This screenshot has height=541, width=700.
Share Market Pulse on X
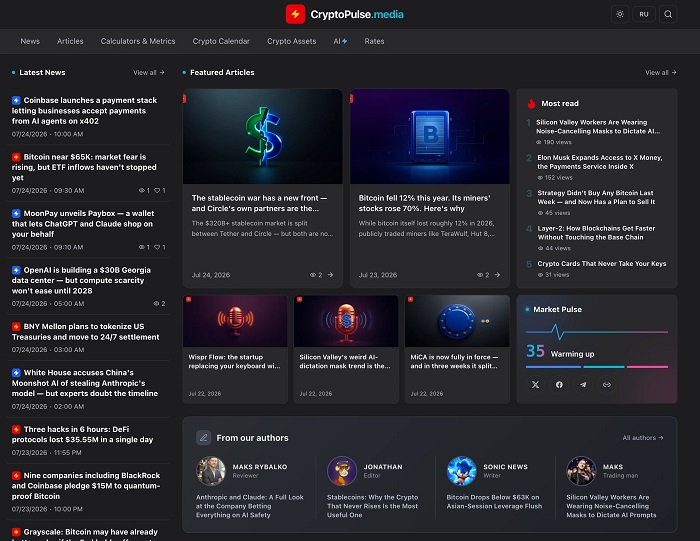tap(535, 384)
